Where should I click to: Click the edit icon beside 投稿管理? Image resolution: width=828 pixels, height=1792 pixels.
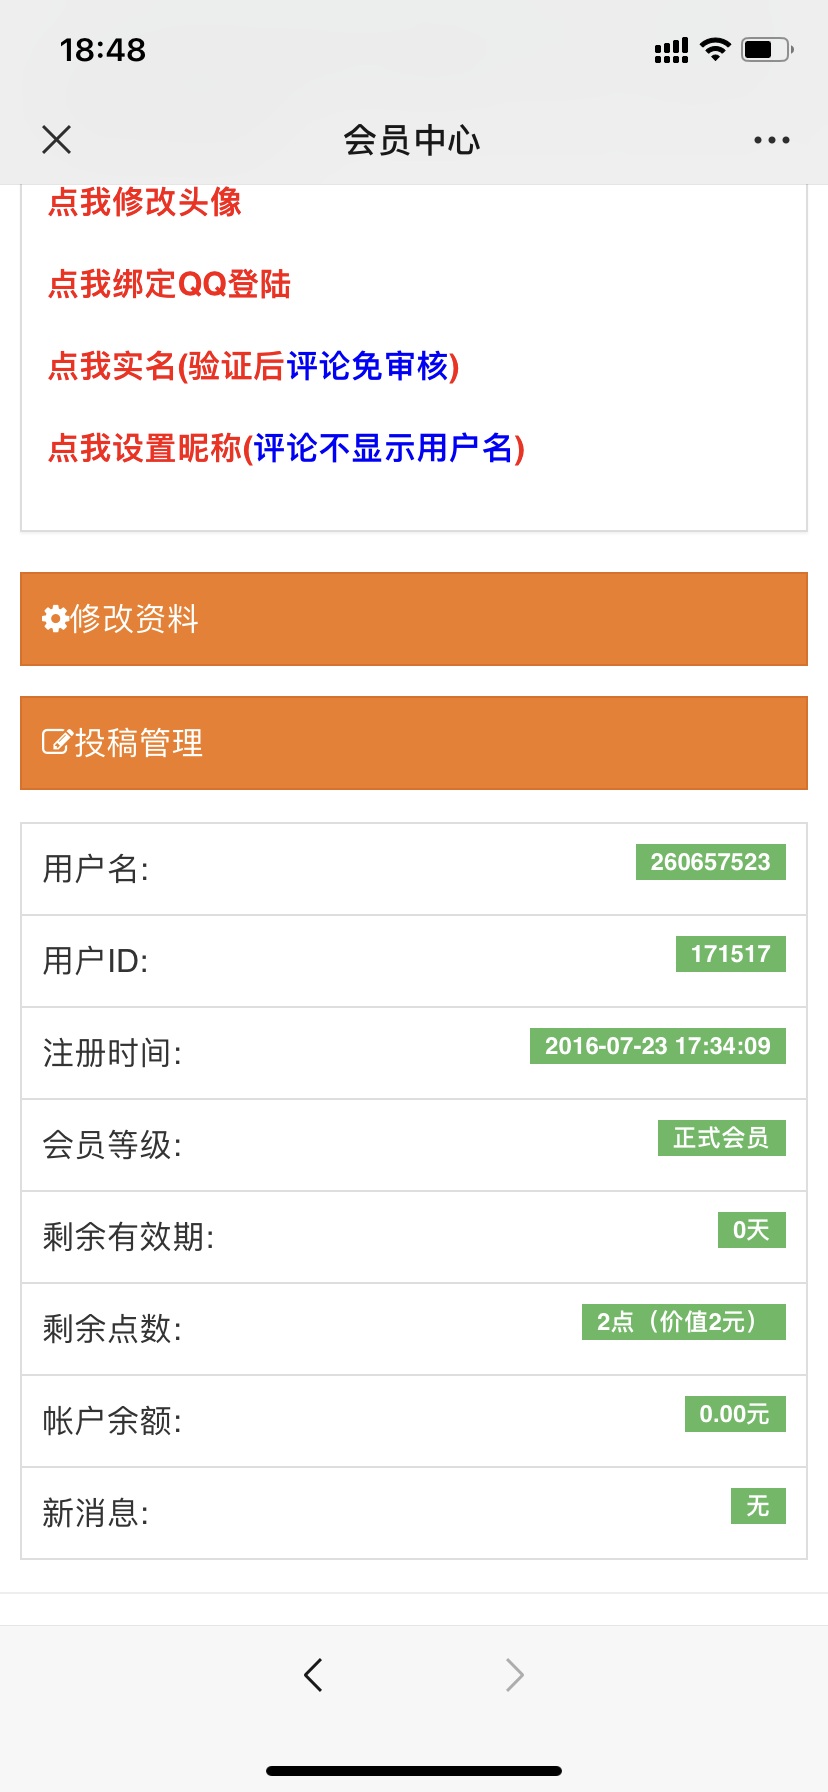[56, 740]
